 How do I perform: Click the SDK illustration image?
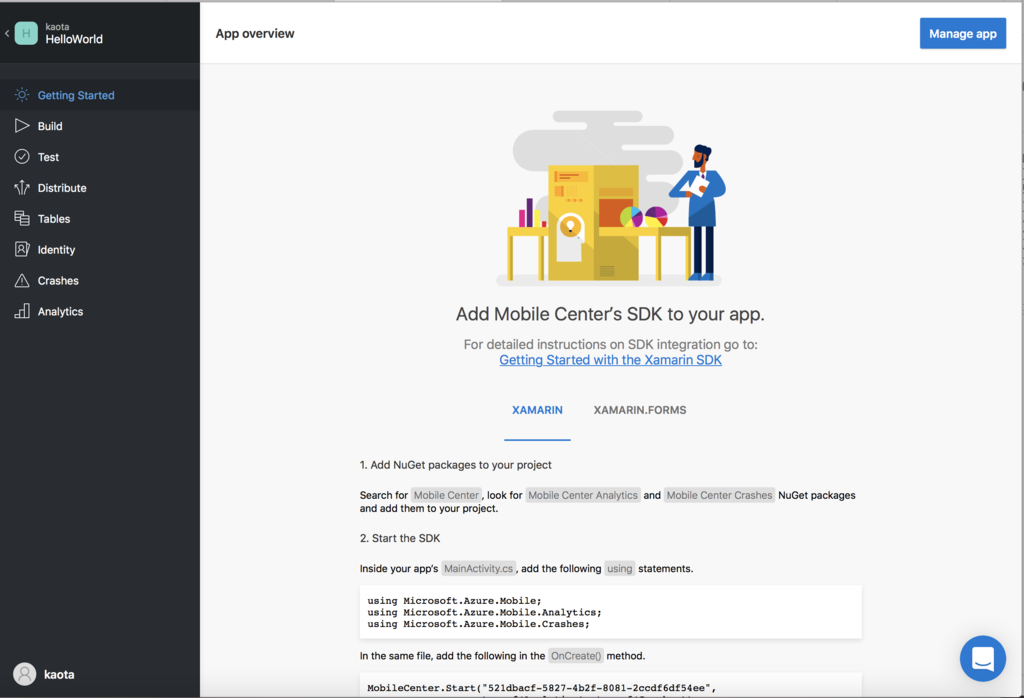coord(609,198)
